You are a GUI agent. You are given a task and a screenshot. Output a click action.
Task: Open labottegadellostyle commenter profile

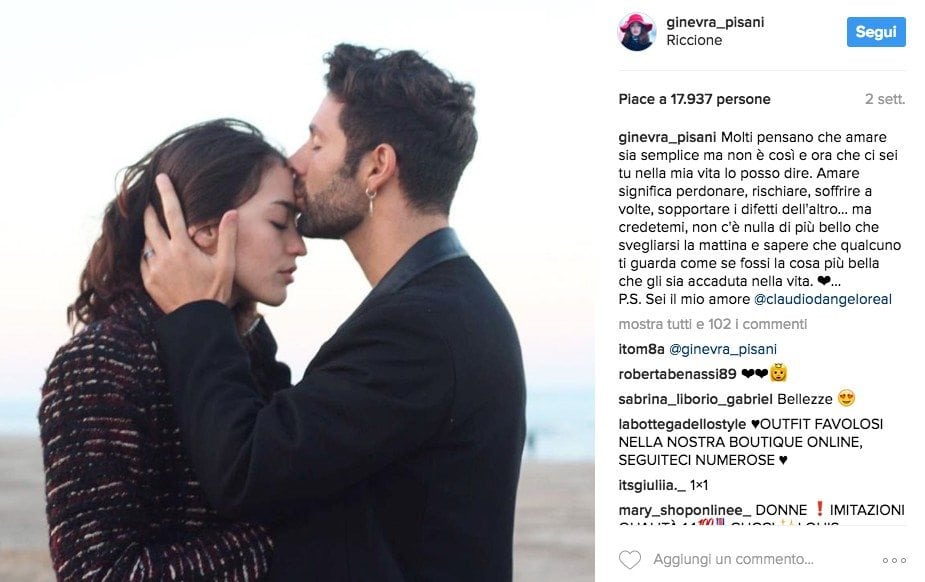[682, 424]
